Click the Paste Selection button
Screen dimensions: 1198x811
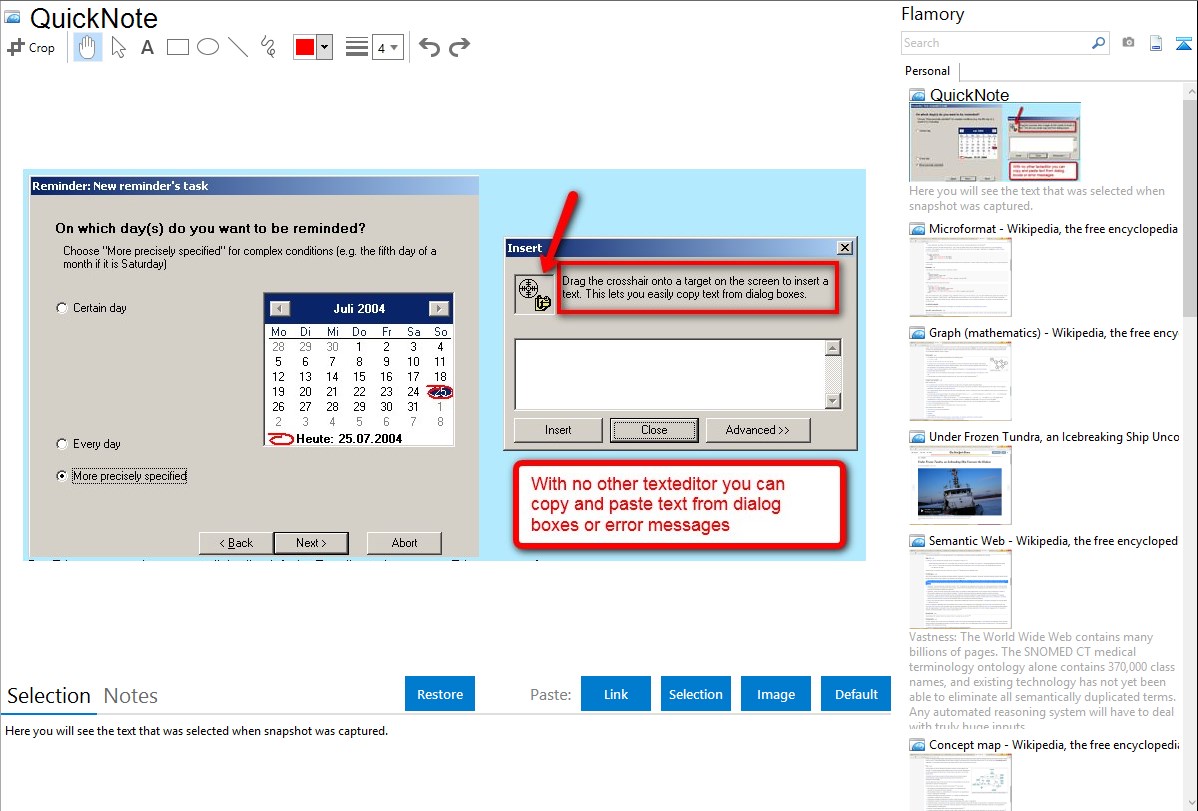point(696,694)
